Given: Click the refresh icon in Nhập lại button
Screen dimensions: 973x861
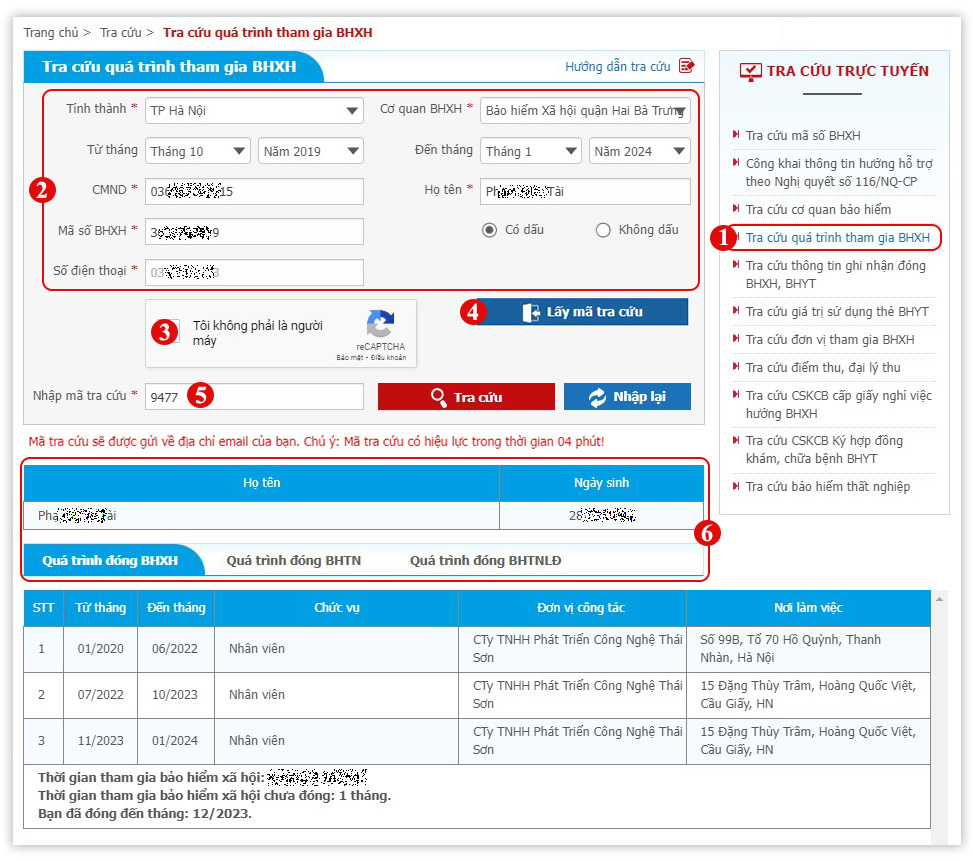Looking at the screenshot, I should tap(597, 397).
